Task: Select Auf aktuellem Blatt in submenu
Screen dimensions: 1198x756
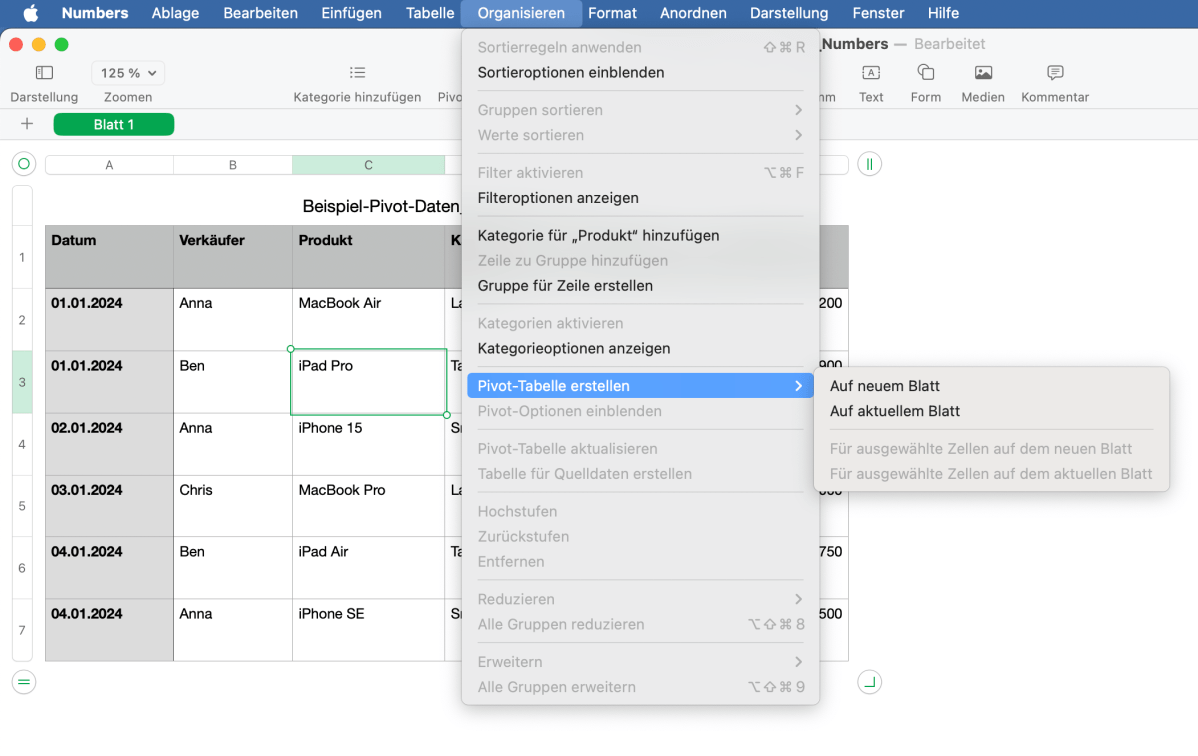Action: pos(992,411)
